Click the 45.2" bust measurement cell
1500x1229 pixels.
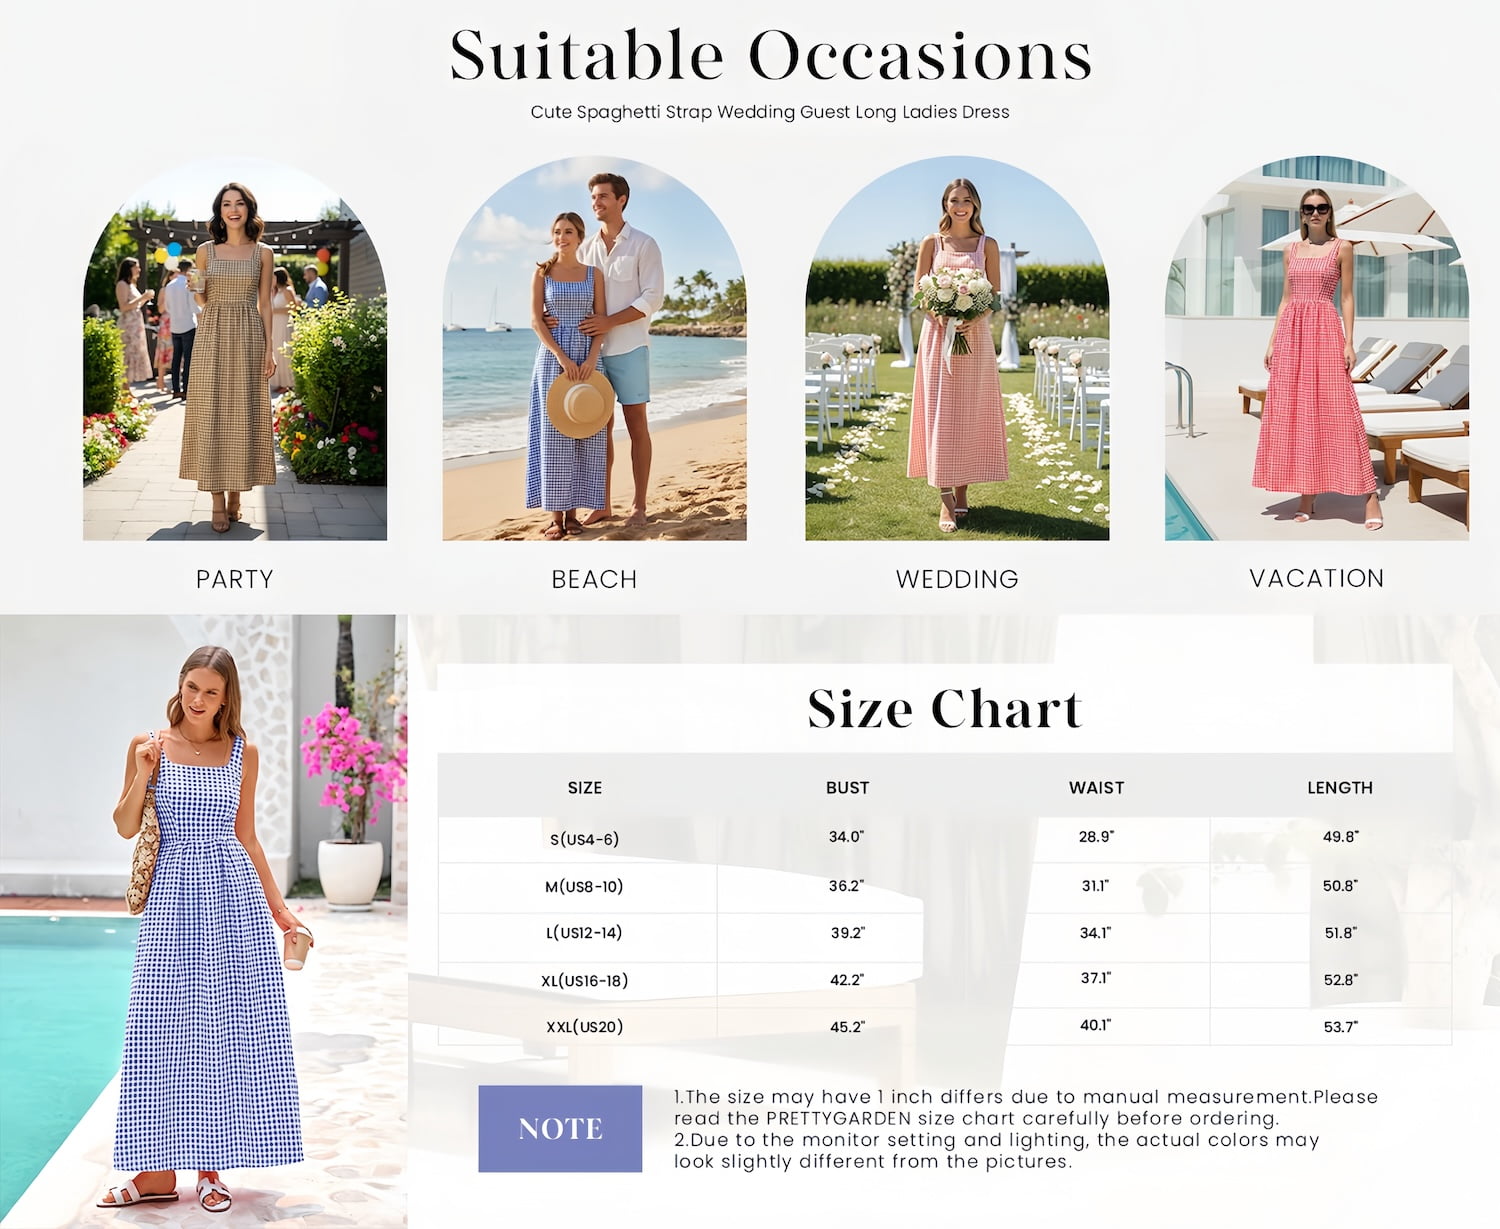click(847, 1027)
